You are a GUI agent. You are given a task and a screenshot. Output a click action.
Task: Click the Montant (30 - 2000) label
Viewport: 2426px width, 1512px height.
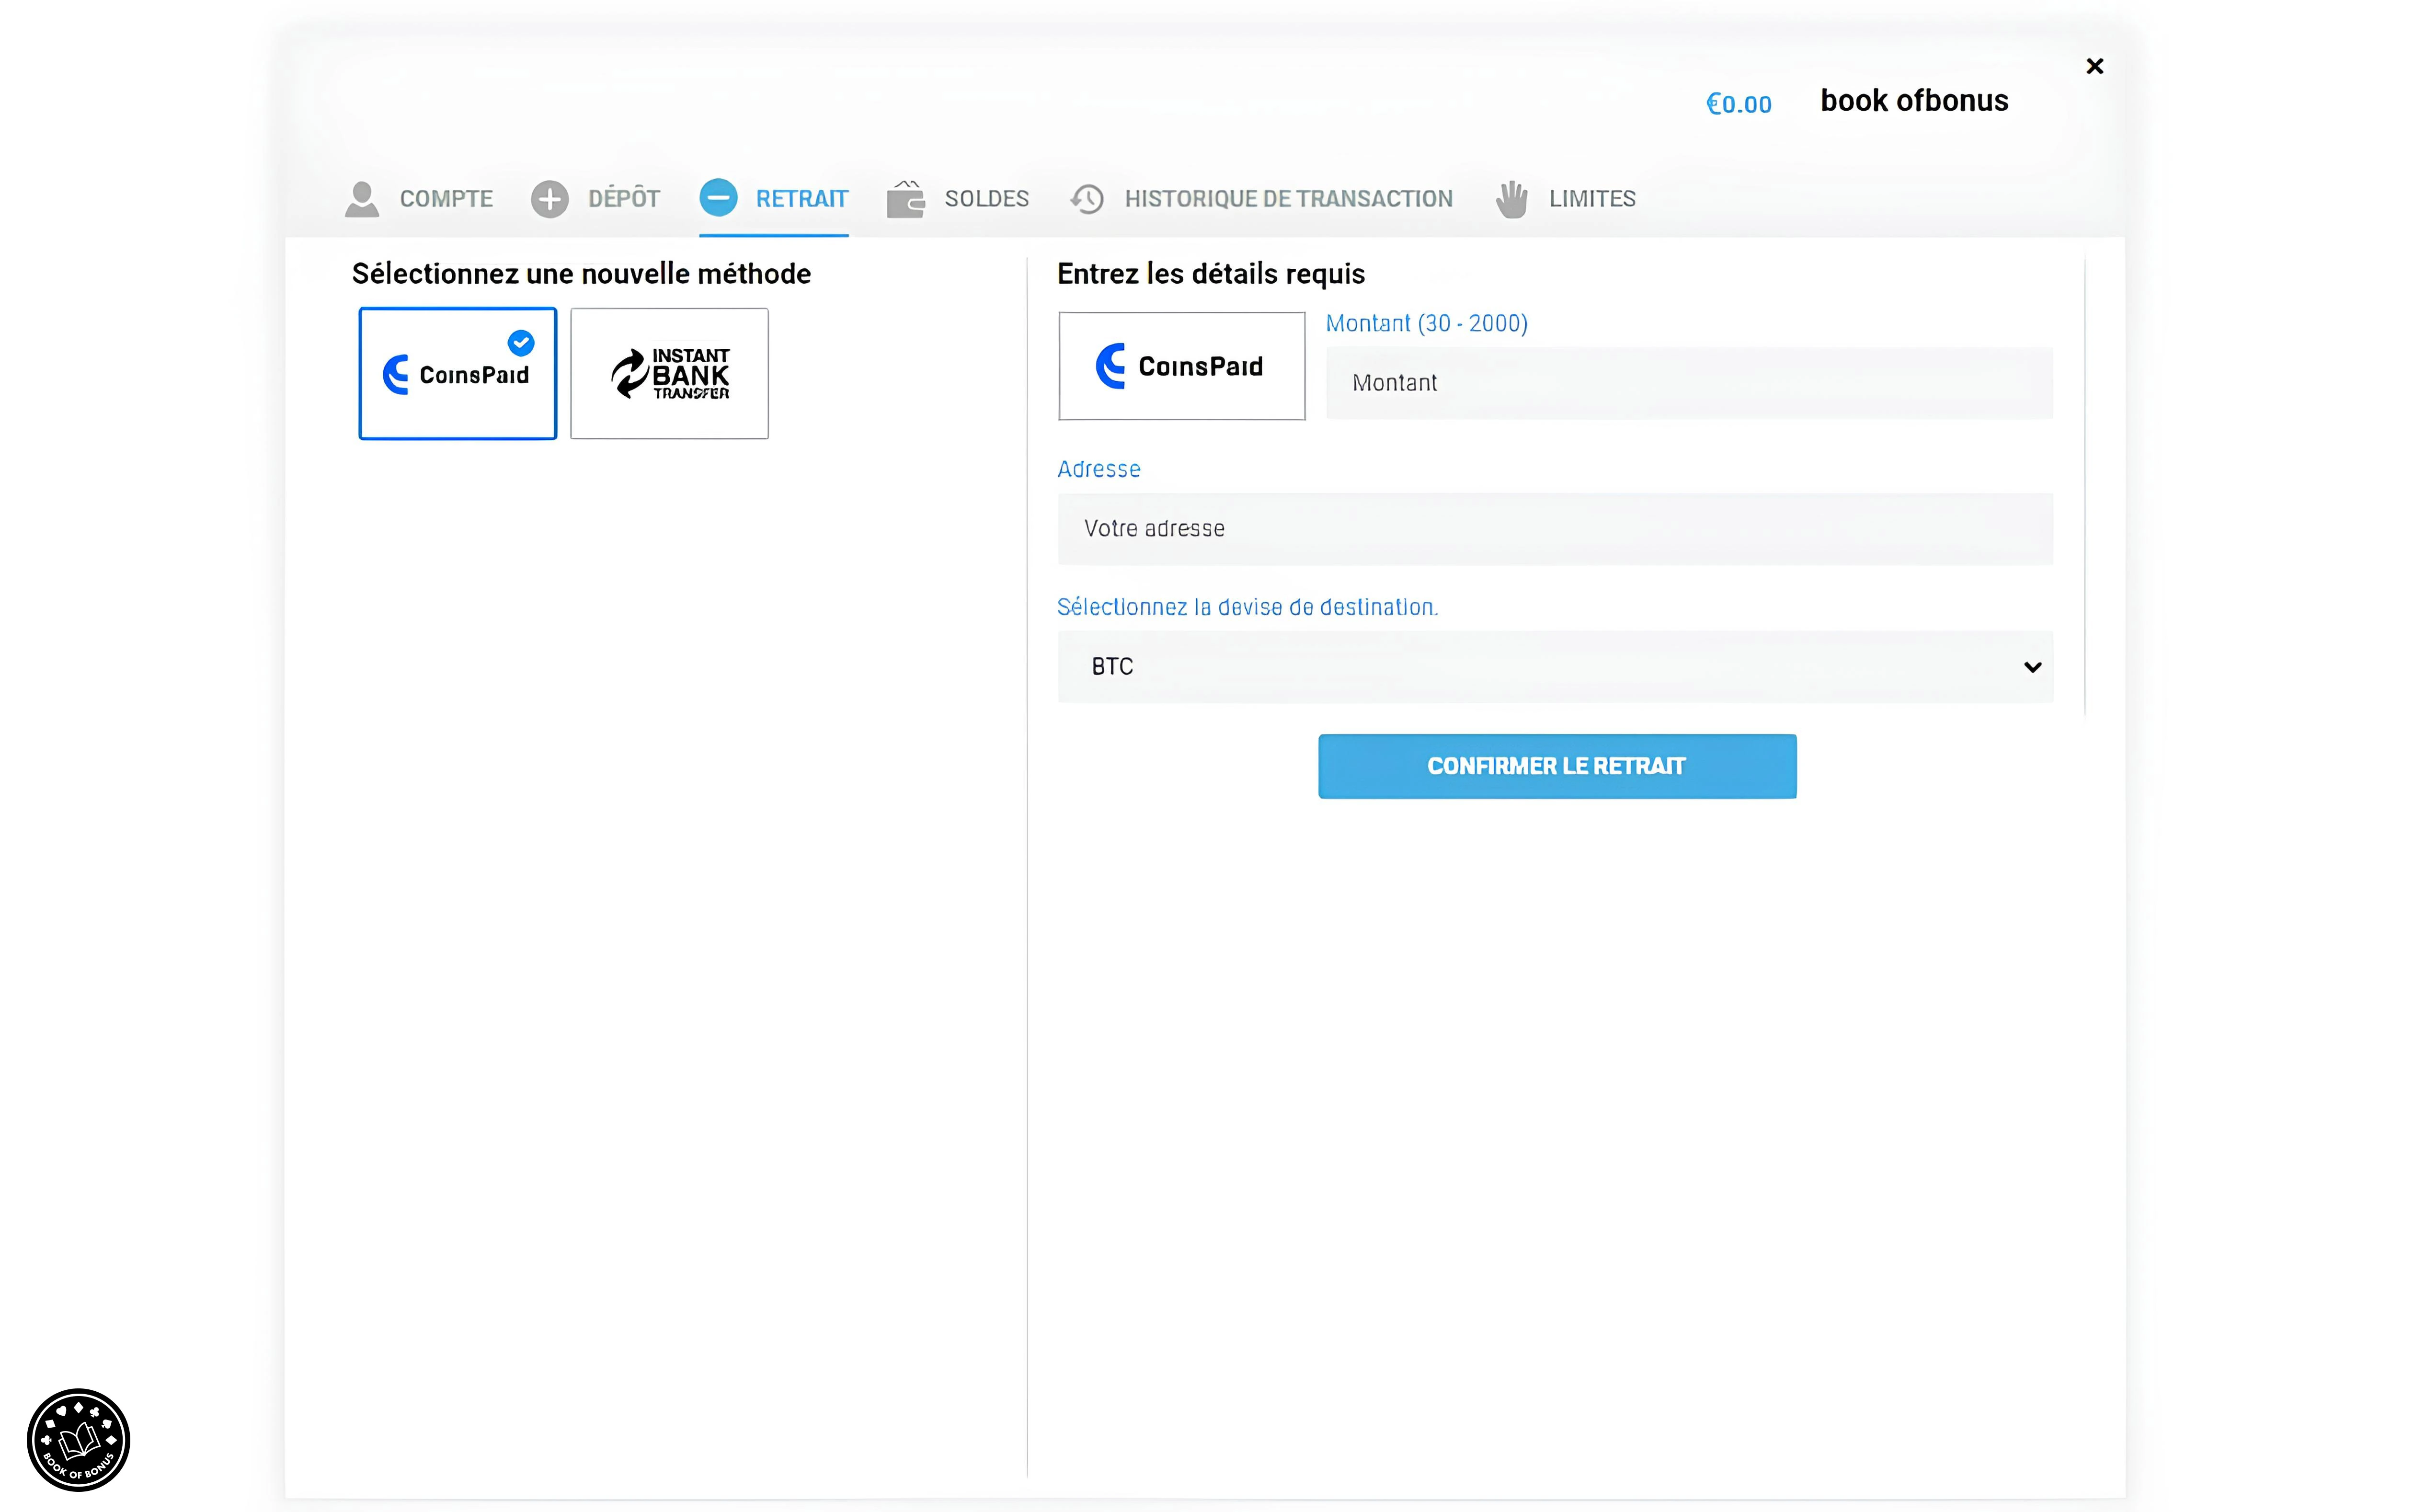(1427, 323)
